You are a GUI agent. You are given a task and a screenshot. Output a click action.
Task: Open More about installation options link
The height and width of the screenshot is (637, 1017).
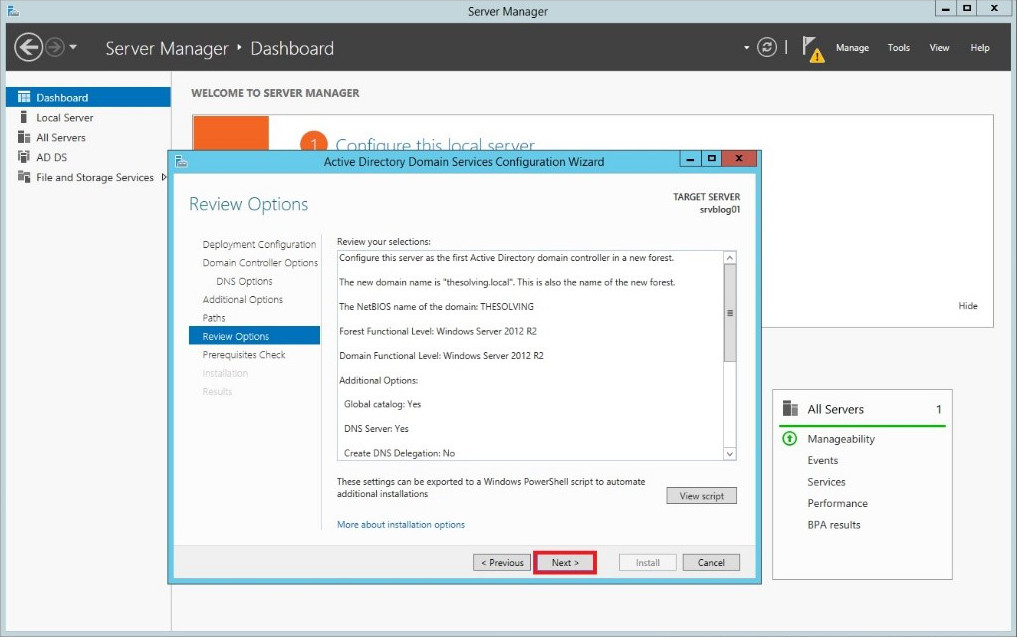(401, 525)
